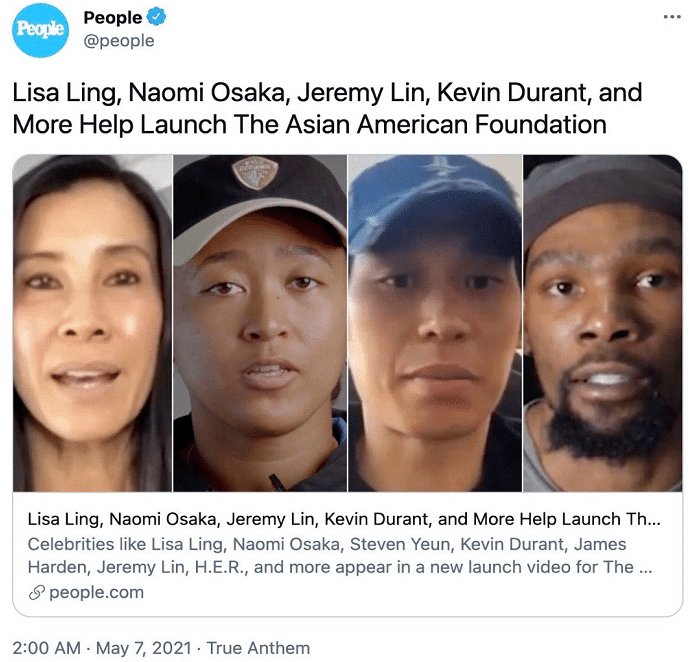Viewport: 694px width, 662px height.
Task: Open the three-dot more options menu
Action: tap(672, 17)
